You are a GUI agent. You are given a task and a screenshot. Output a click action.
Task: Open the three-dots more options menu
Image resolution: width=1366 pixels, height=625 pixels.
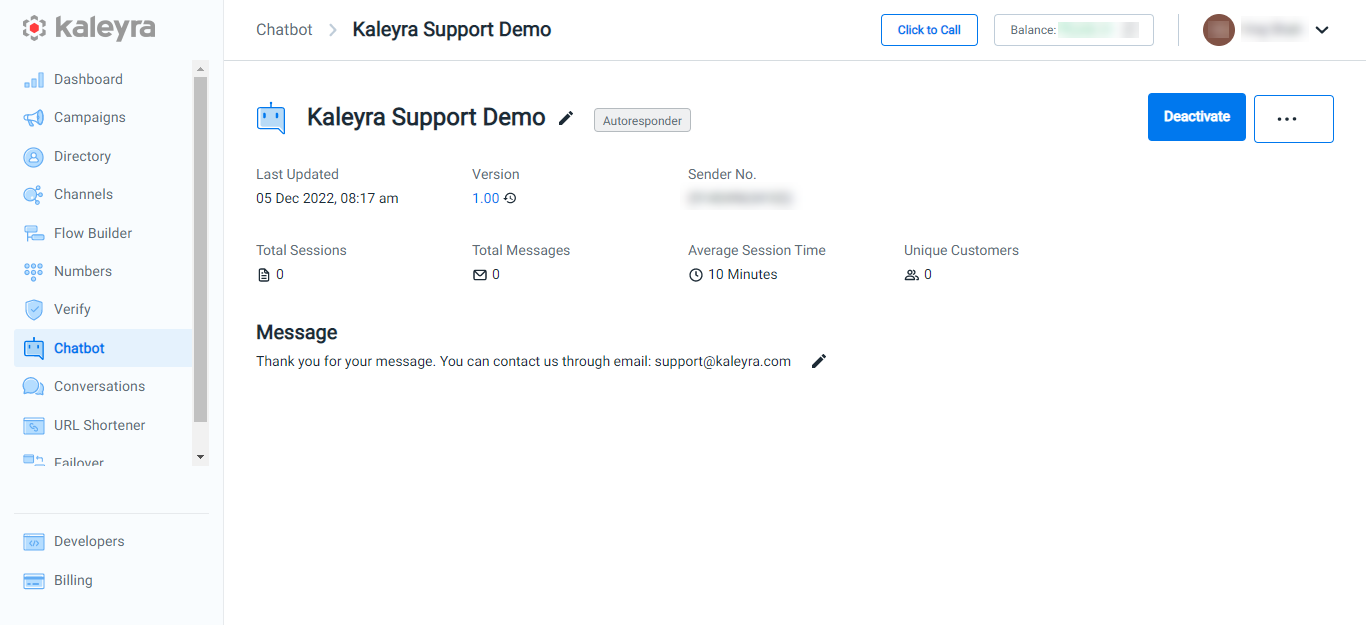click(1293, 118)
